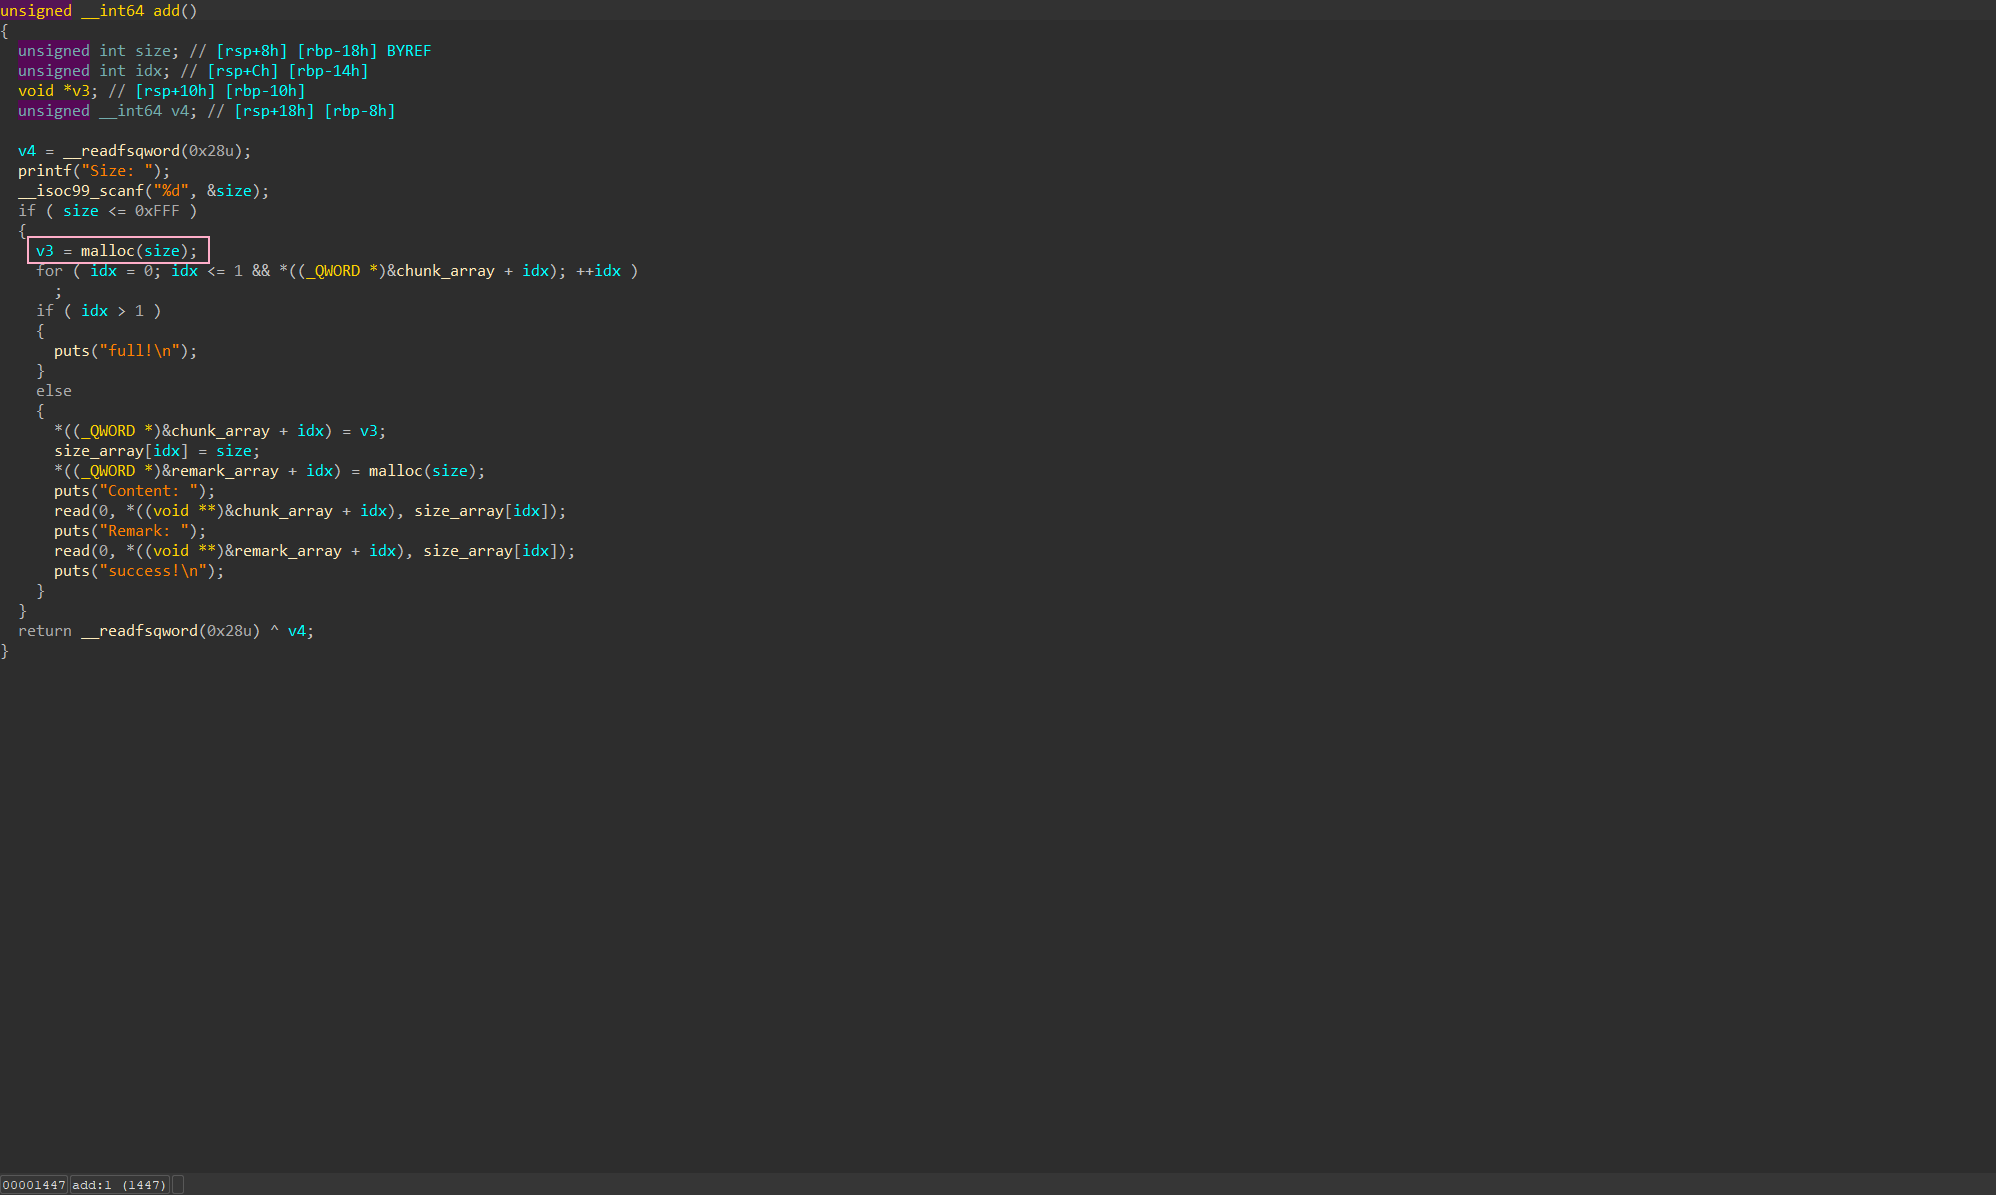Click the address 00001447 in status bar
Screen dimensions: 1996x1195
[34, 1185]
